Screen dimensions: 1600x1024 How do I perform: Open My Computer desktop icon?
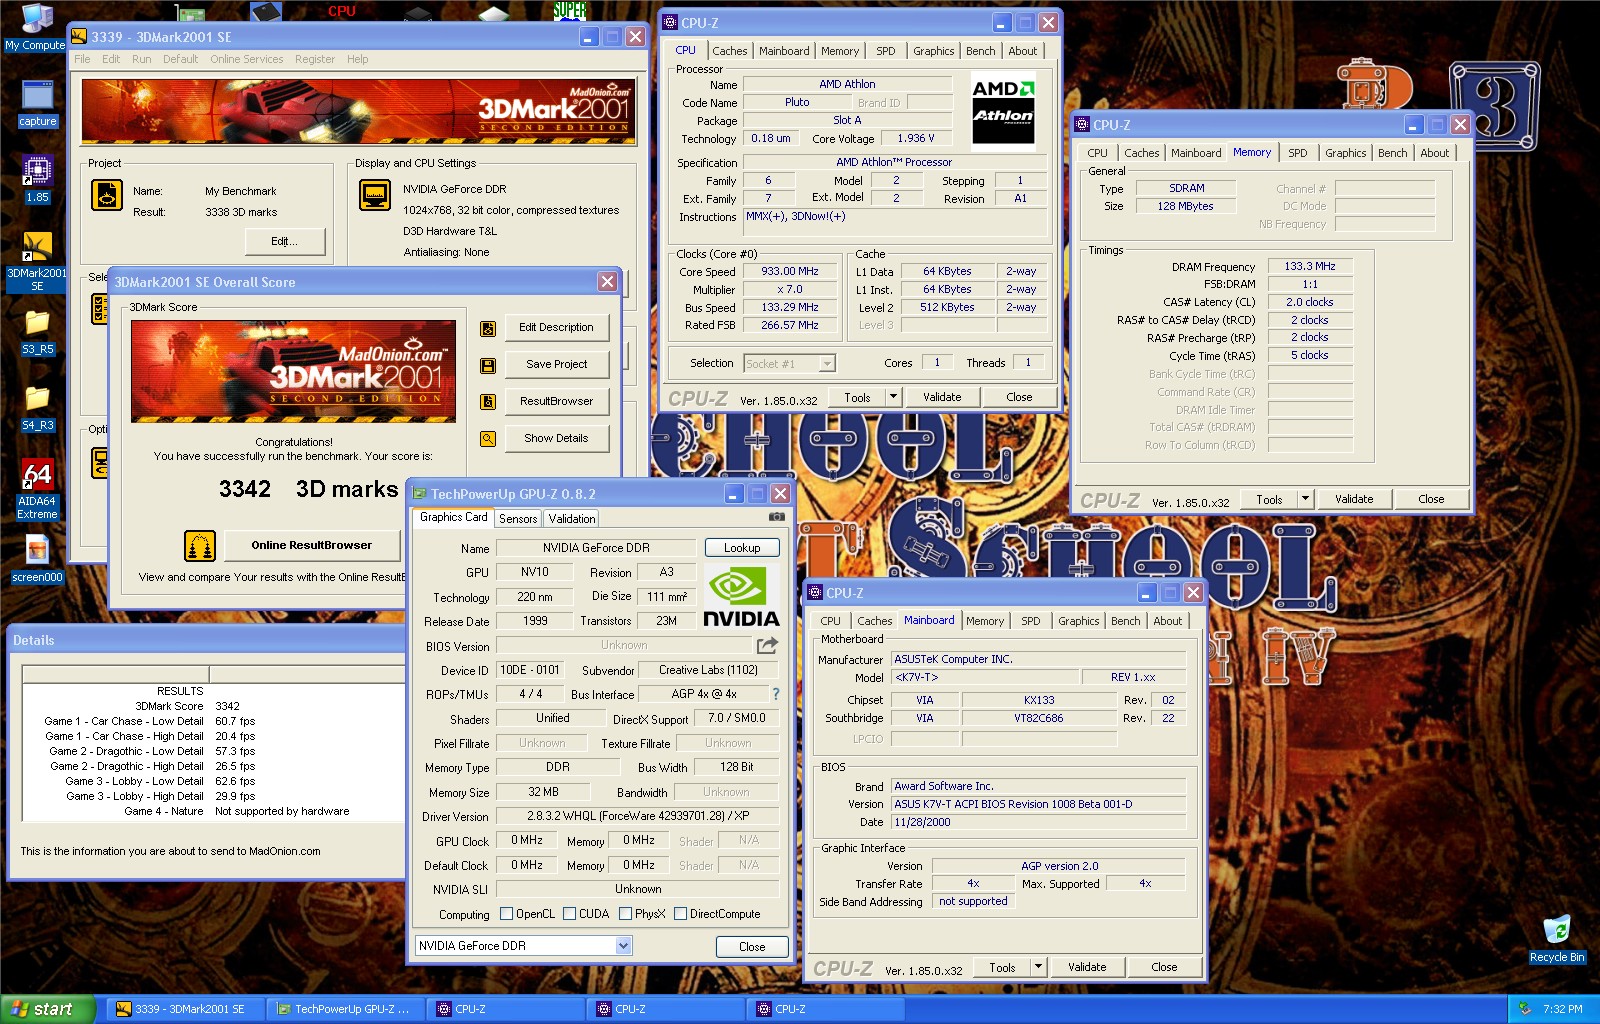click(36, 26)
